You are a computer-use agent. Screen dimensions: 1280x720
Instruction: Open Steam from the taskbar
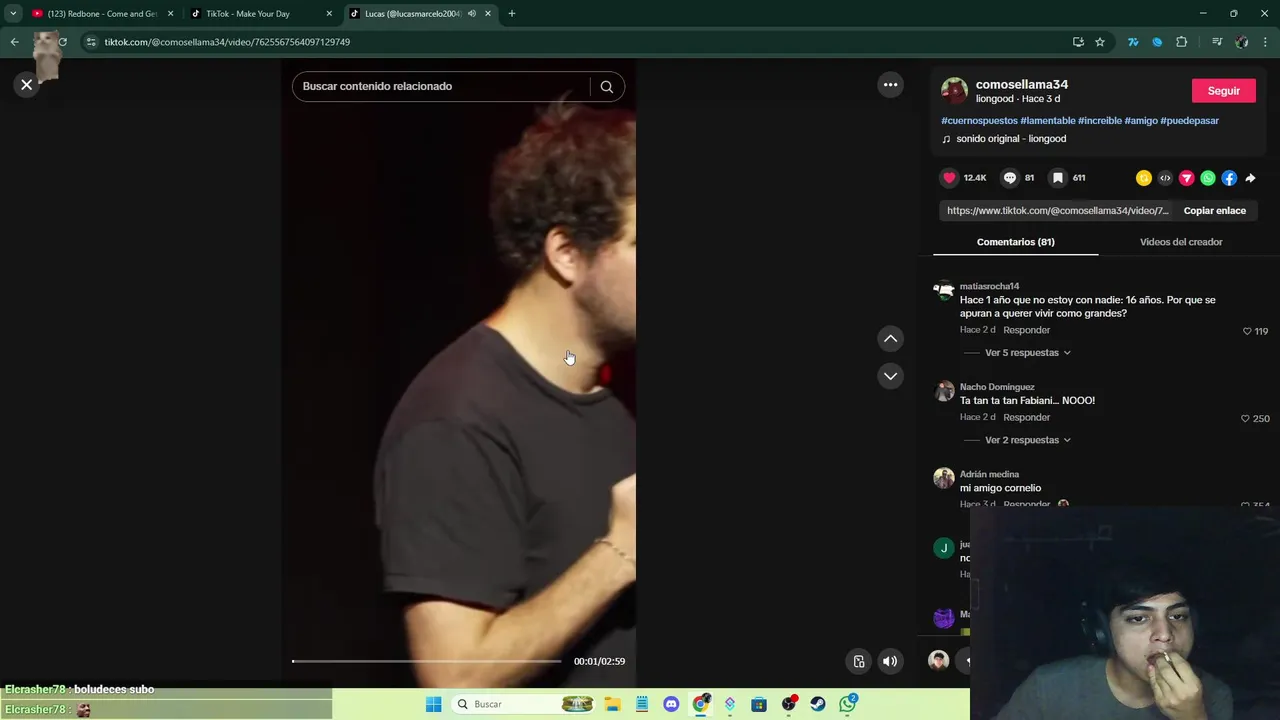tap(818, 704)
